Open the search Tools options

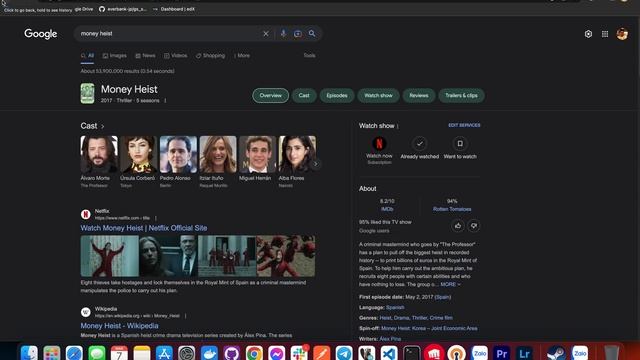coord(309,56)
